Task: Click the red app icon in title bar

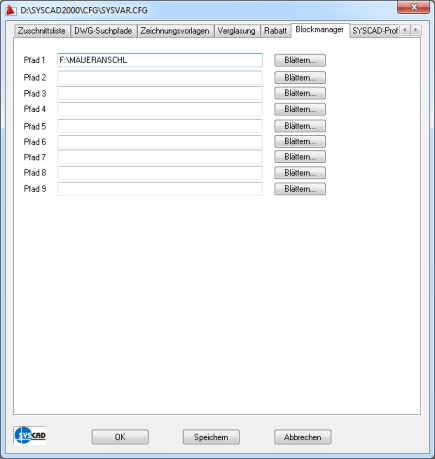Action: point(11,10)
